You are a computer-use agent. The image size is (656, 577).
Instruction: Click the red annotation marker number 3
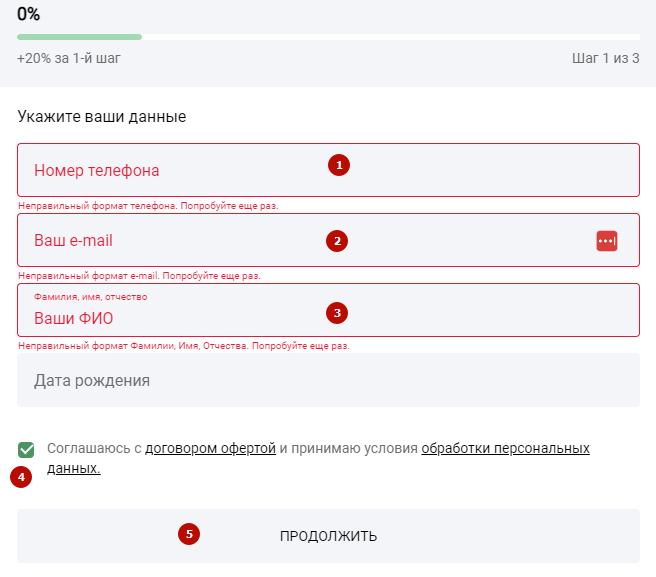pos(337,313)
